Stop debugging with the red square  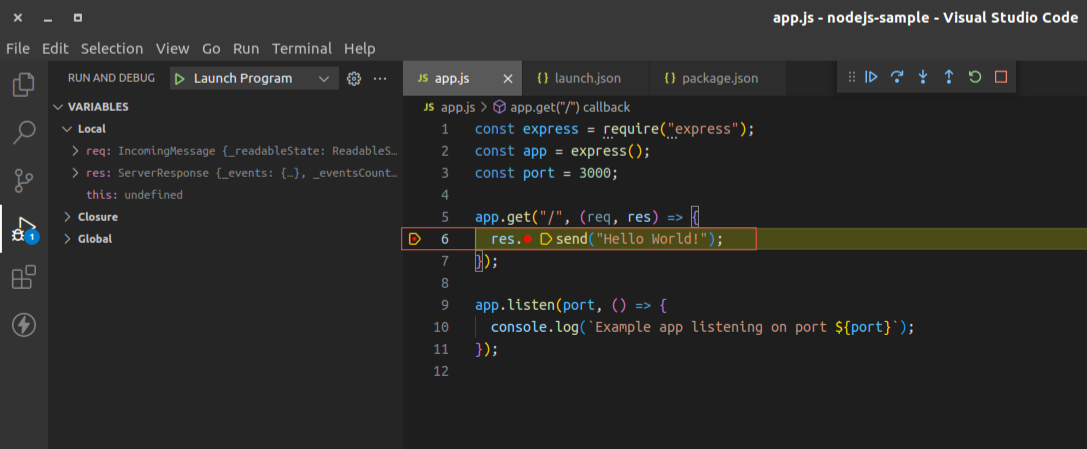[x=1000, y=77]
